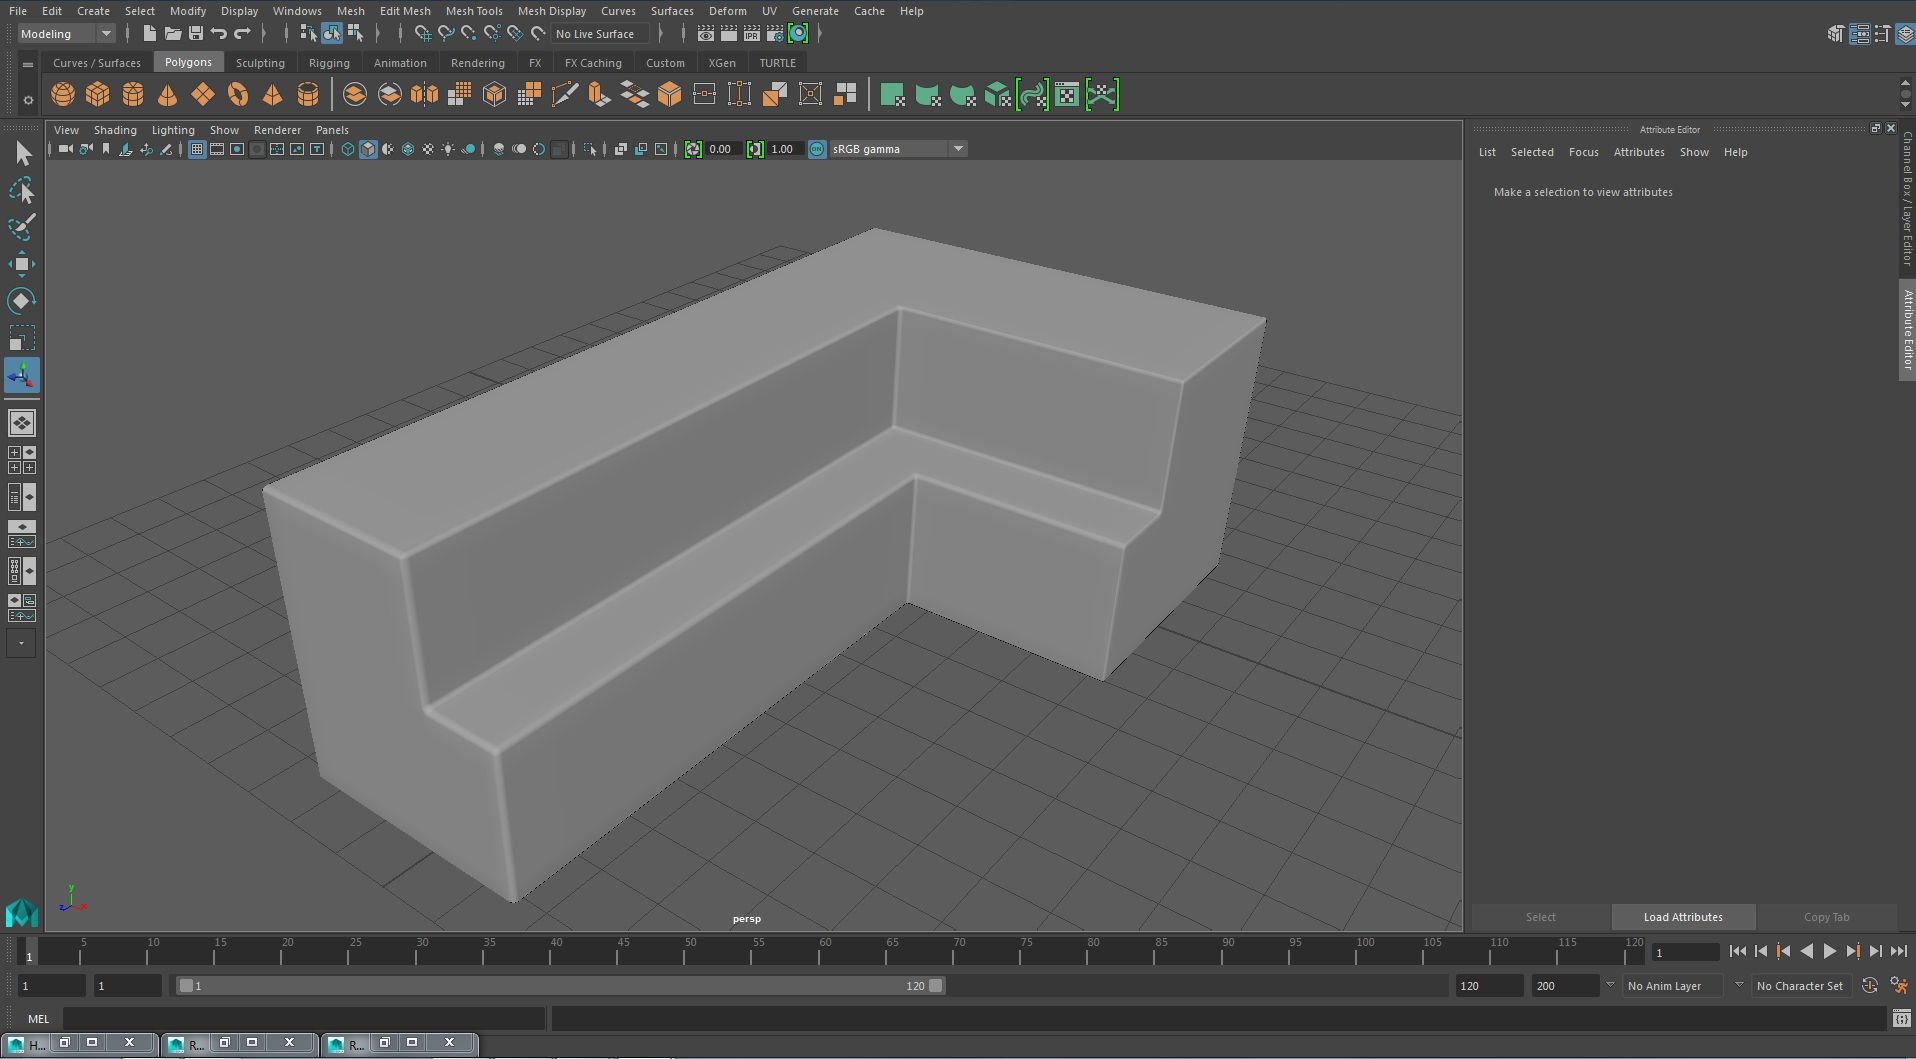Viewport: 1916px width, 1059px height.
Task: Click the MEL command input line
Action: click(304, 1019)
